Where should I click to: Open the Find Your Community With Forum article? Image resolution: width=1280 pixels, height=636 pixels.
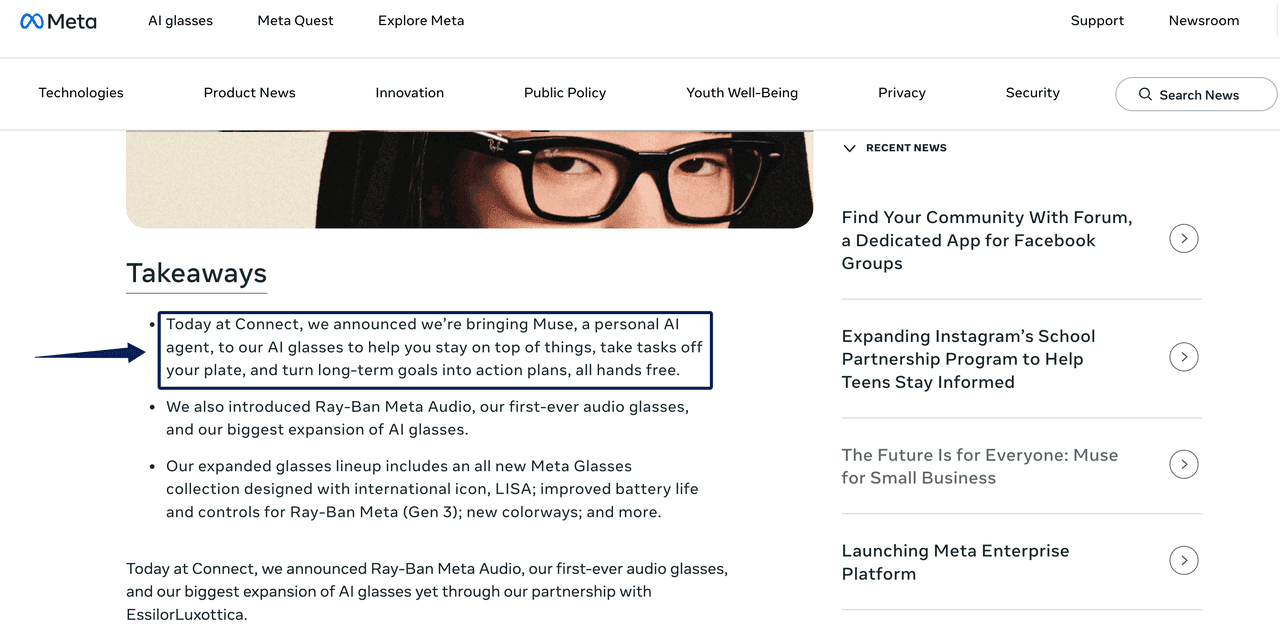987,240
